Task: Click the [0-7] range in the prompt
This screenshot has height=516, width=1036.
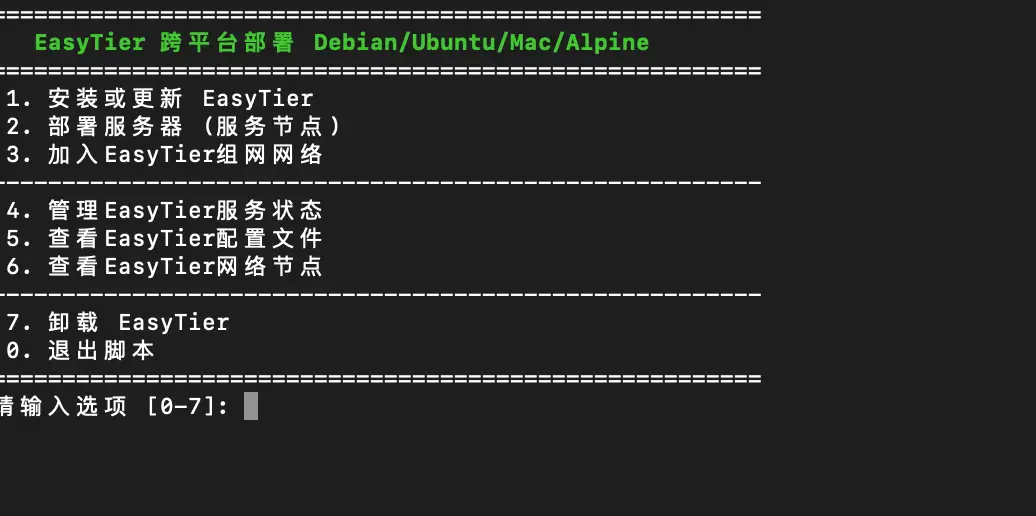Action: [x=186, y=406]
